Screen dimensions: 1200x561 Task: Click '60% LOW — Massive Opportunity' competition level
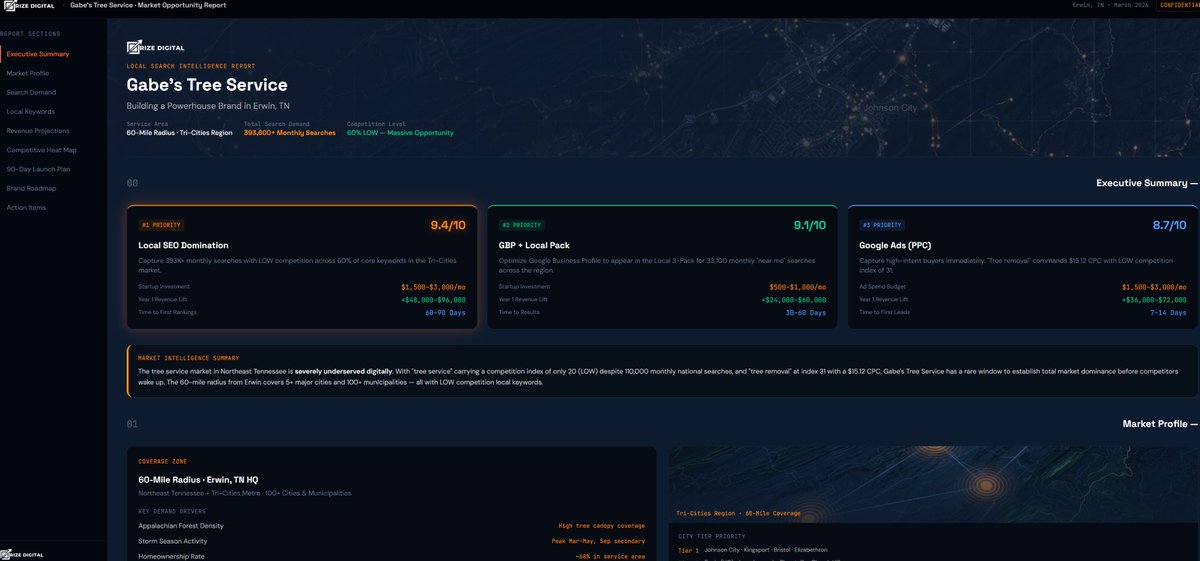(x=400, y=132)
